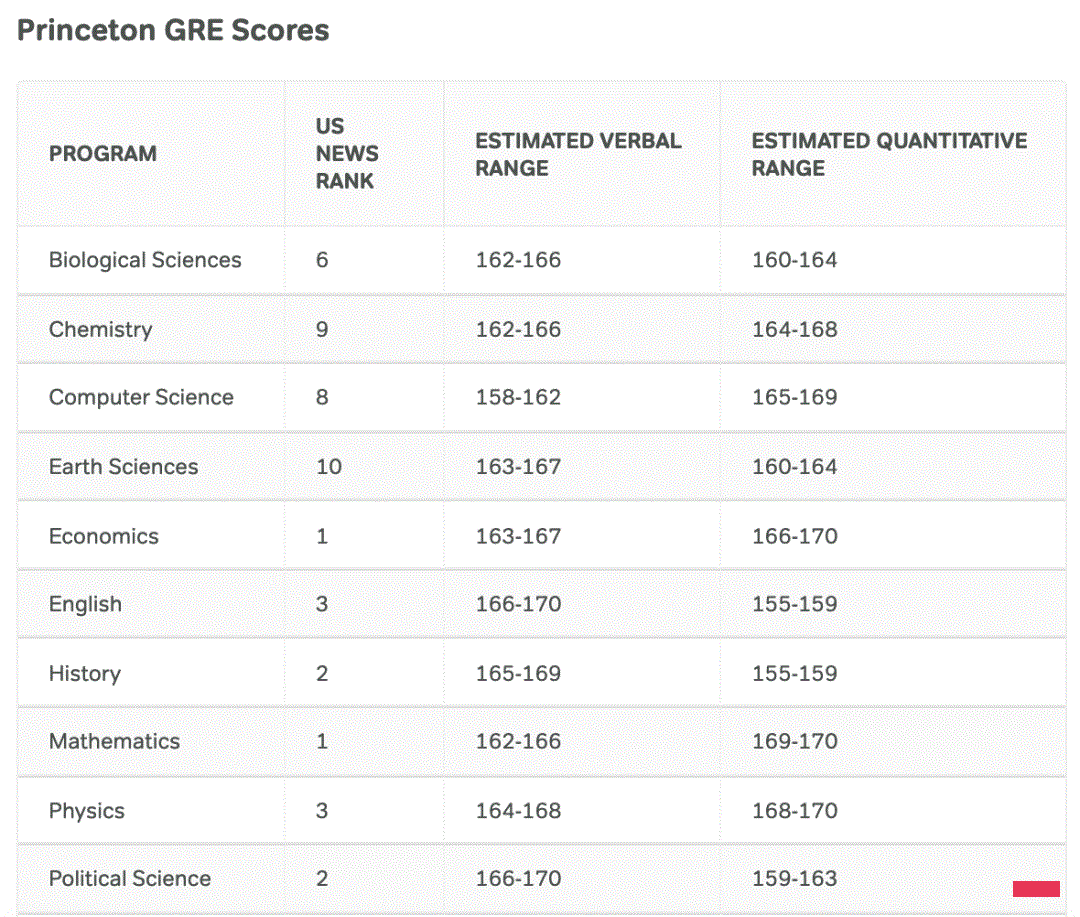
Task: Select rank 2 in the Political Science row
Action: (x=322, y=878)
